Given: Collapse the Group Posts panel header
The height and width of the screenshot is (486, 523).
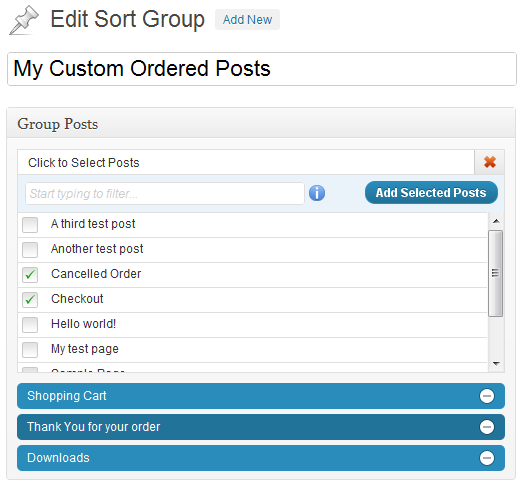Looking at the screenshot, I should [261, 123].
